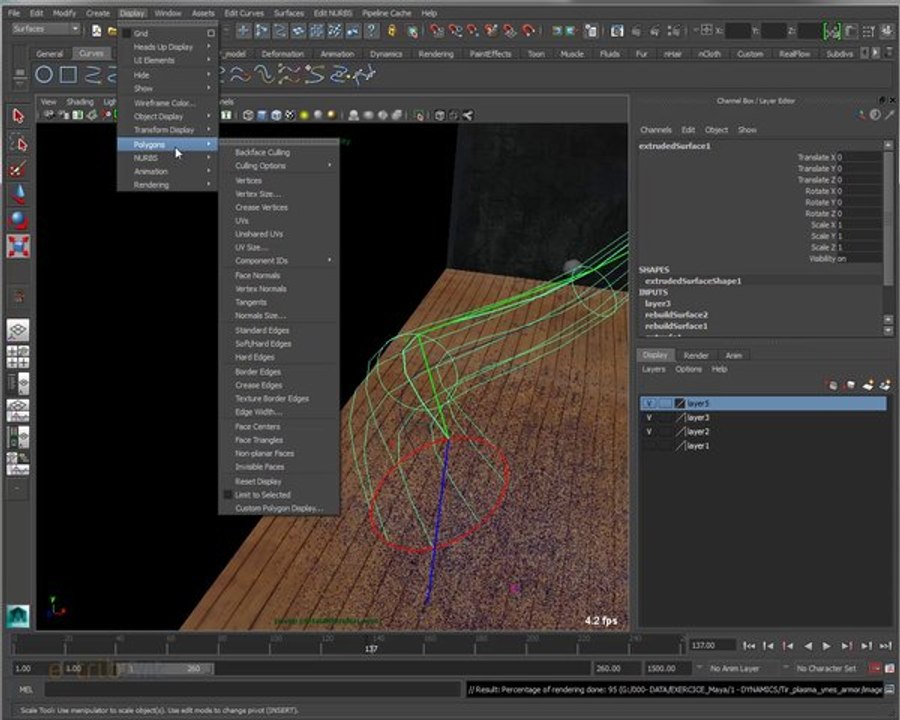Screen dimensions: 900x720
Task: Expand the Rendering submenu in Display menu
Action: click(167, 185)
